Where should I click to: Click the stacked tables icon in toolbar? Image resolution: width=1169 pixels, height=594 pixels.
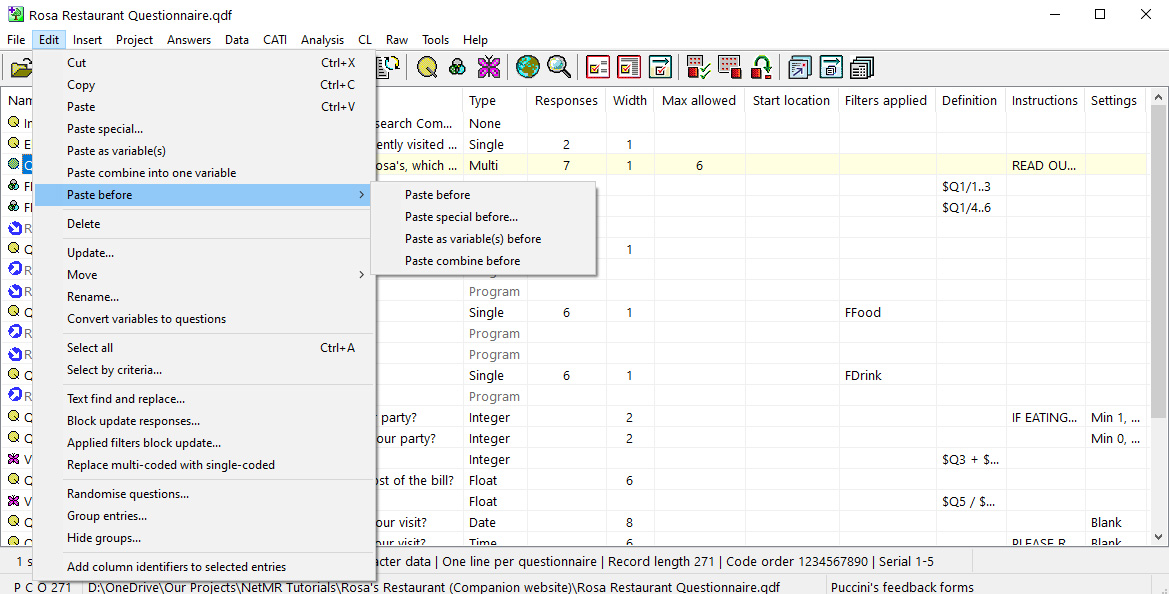(x=861, y=67)
